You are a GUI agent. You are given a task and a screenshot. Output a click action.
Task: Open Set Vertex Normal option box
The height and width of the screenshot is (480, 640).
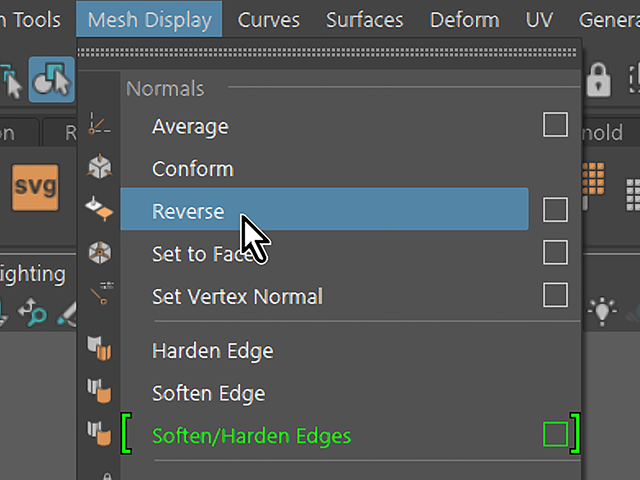click(x=555, y=295)
